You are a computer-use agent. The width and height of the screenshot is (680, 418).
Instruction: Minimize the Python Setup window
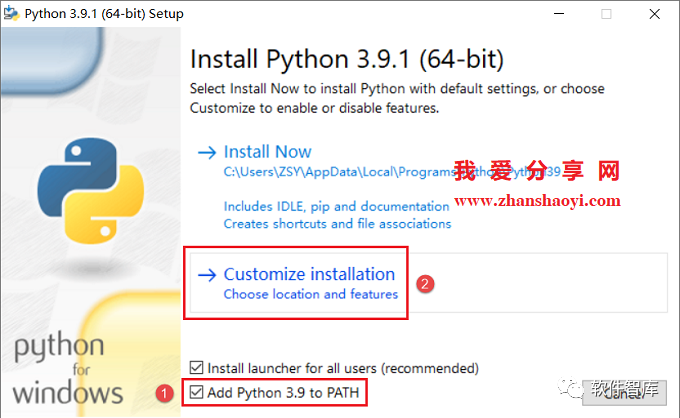coord(551,14)
